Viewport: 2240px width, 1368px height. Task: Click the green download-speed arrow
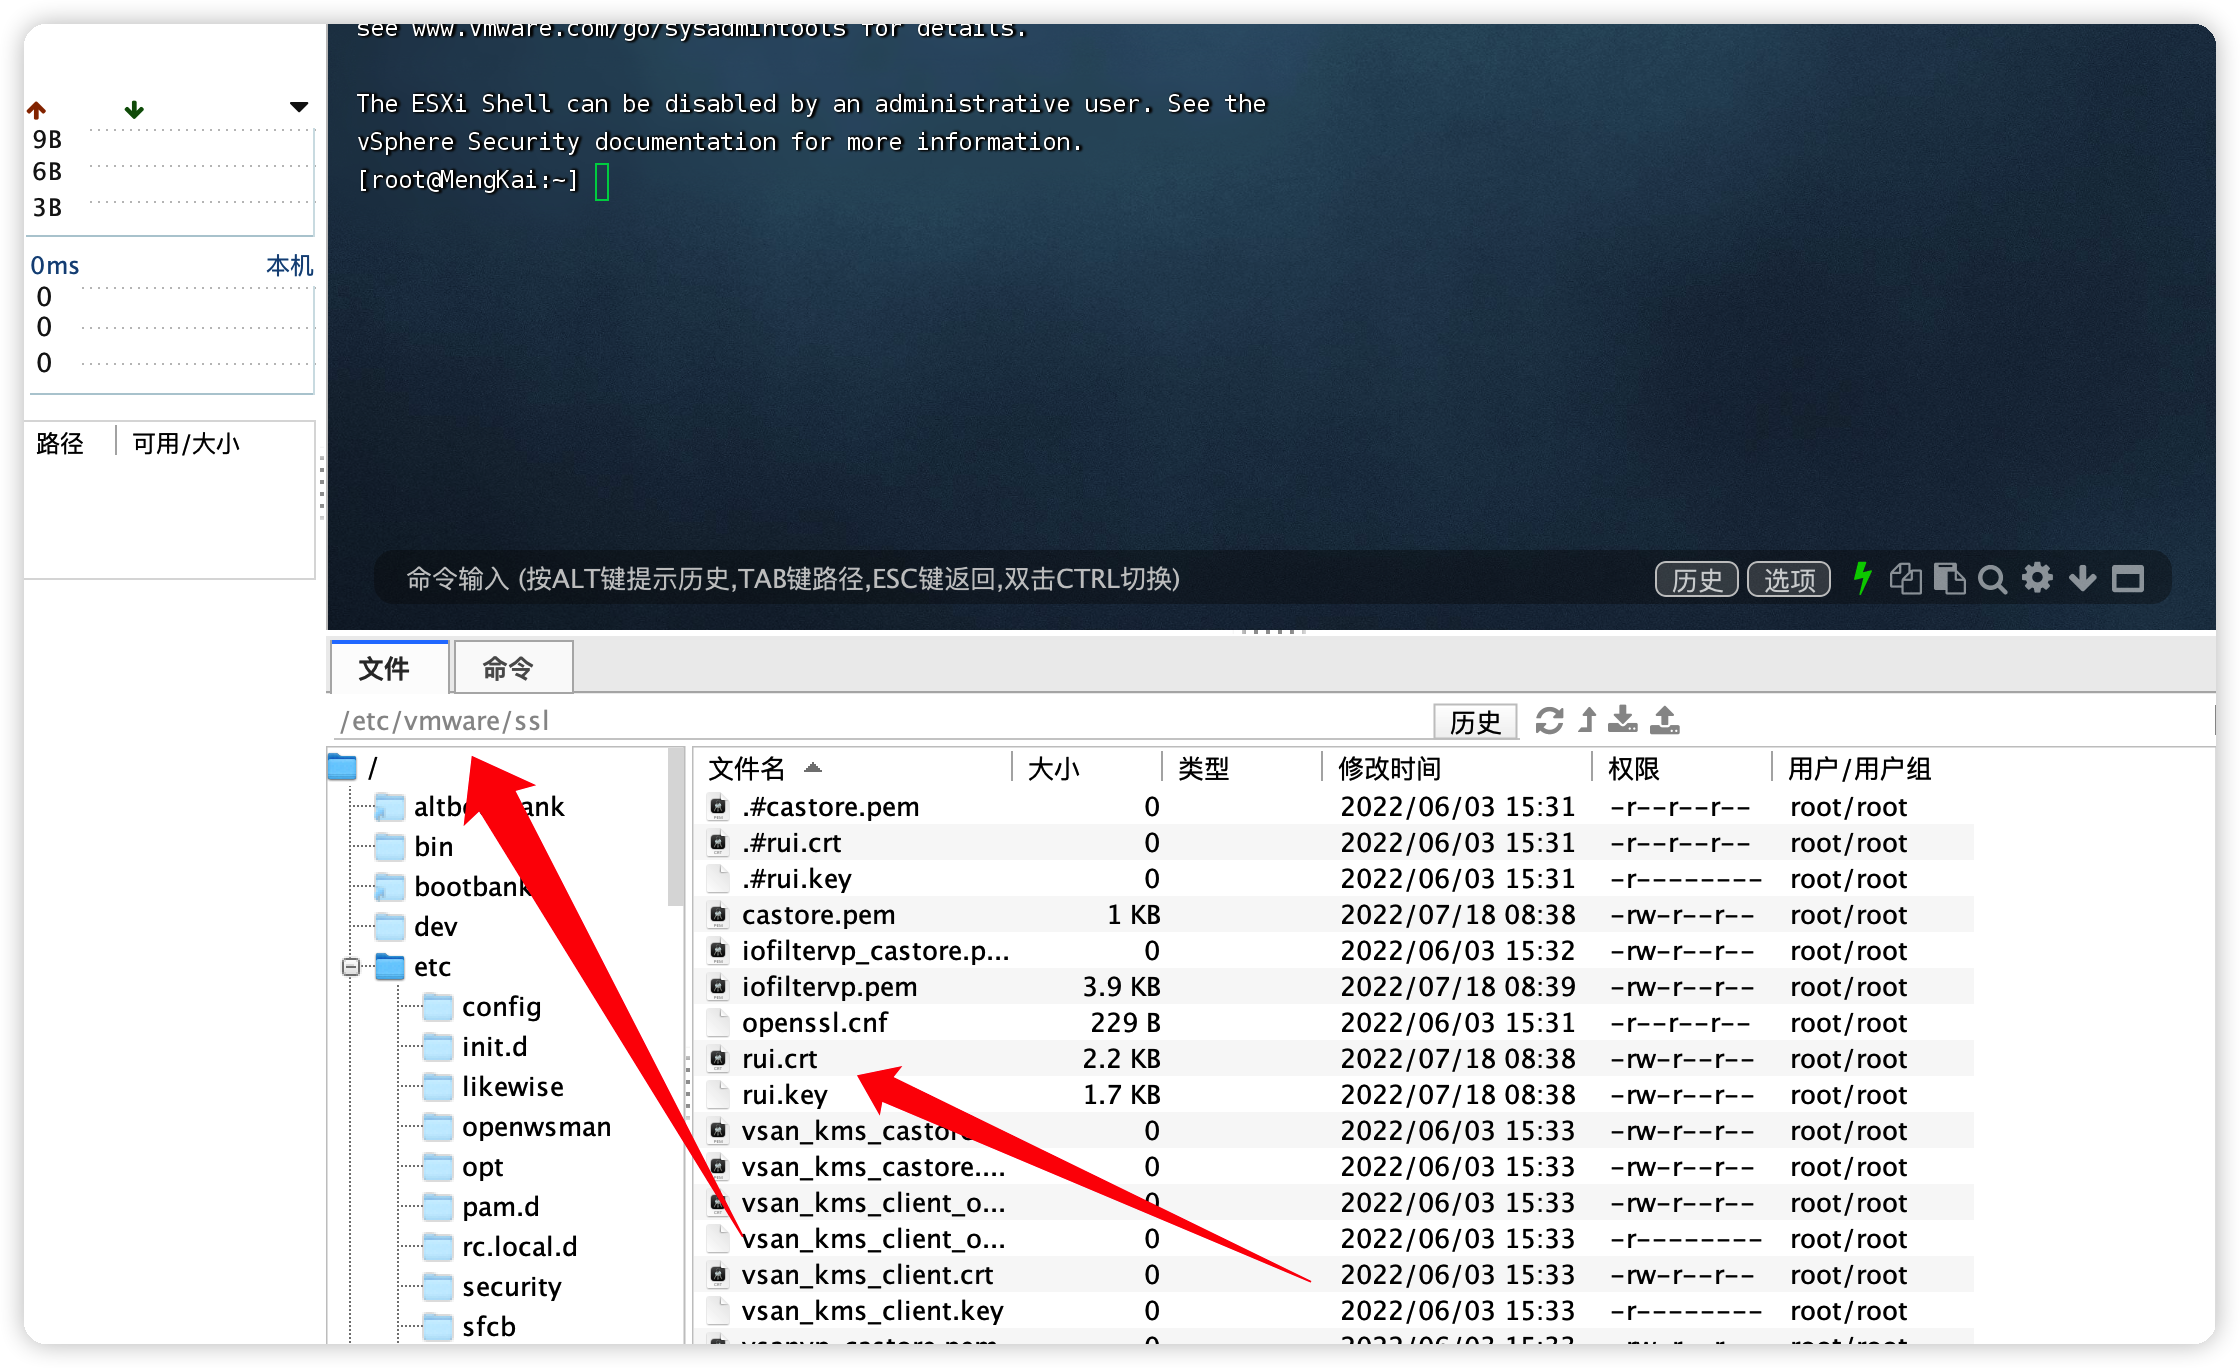tap(134, 109)
